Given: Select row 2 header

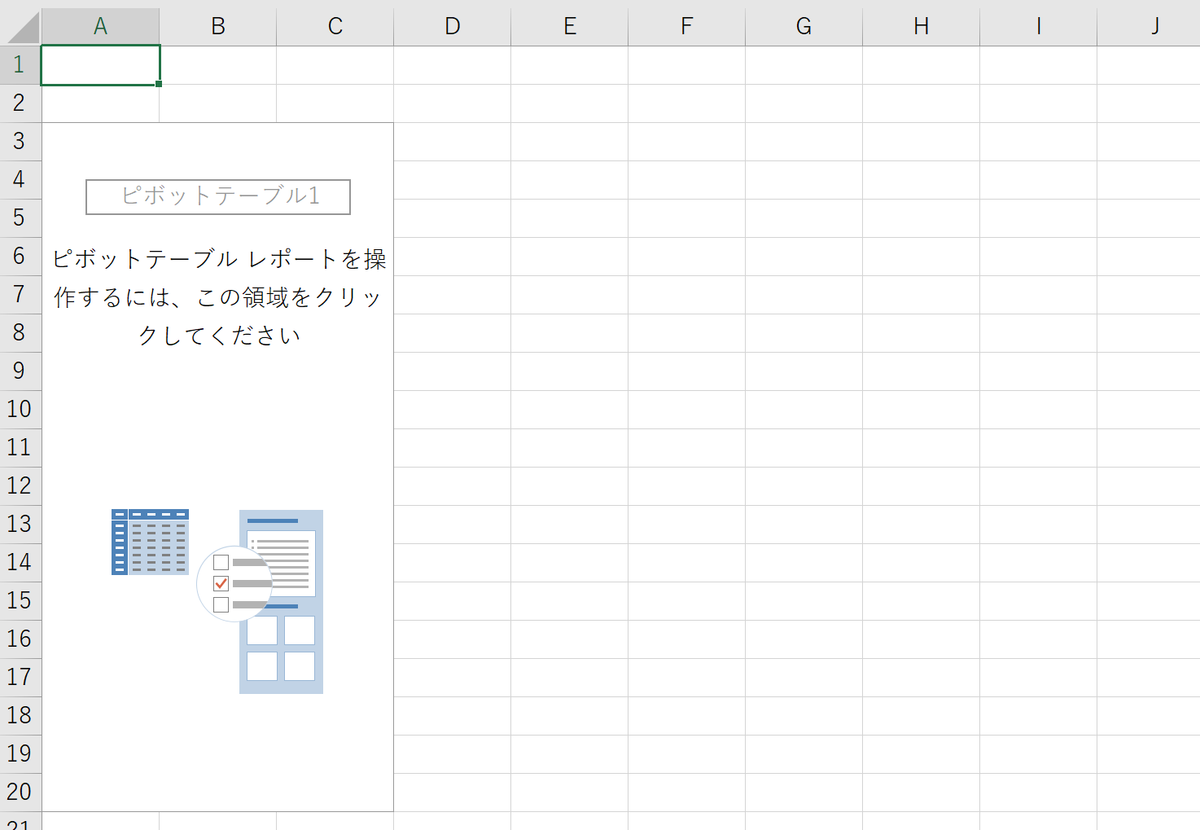Looking at the screenshot, I should point(20,103).
